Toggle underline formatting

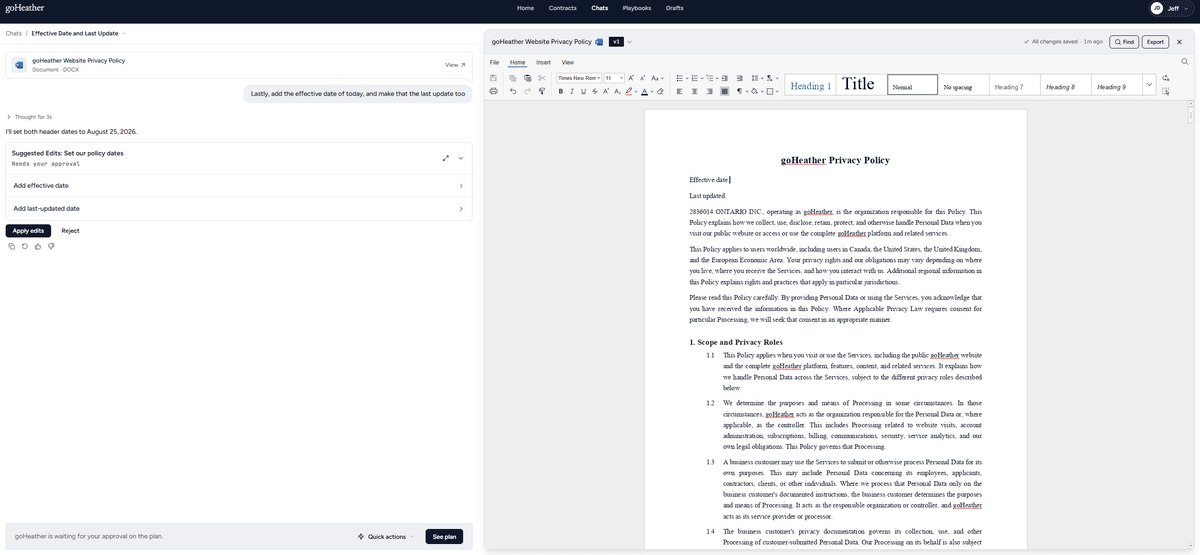(583, 91)
